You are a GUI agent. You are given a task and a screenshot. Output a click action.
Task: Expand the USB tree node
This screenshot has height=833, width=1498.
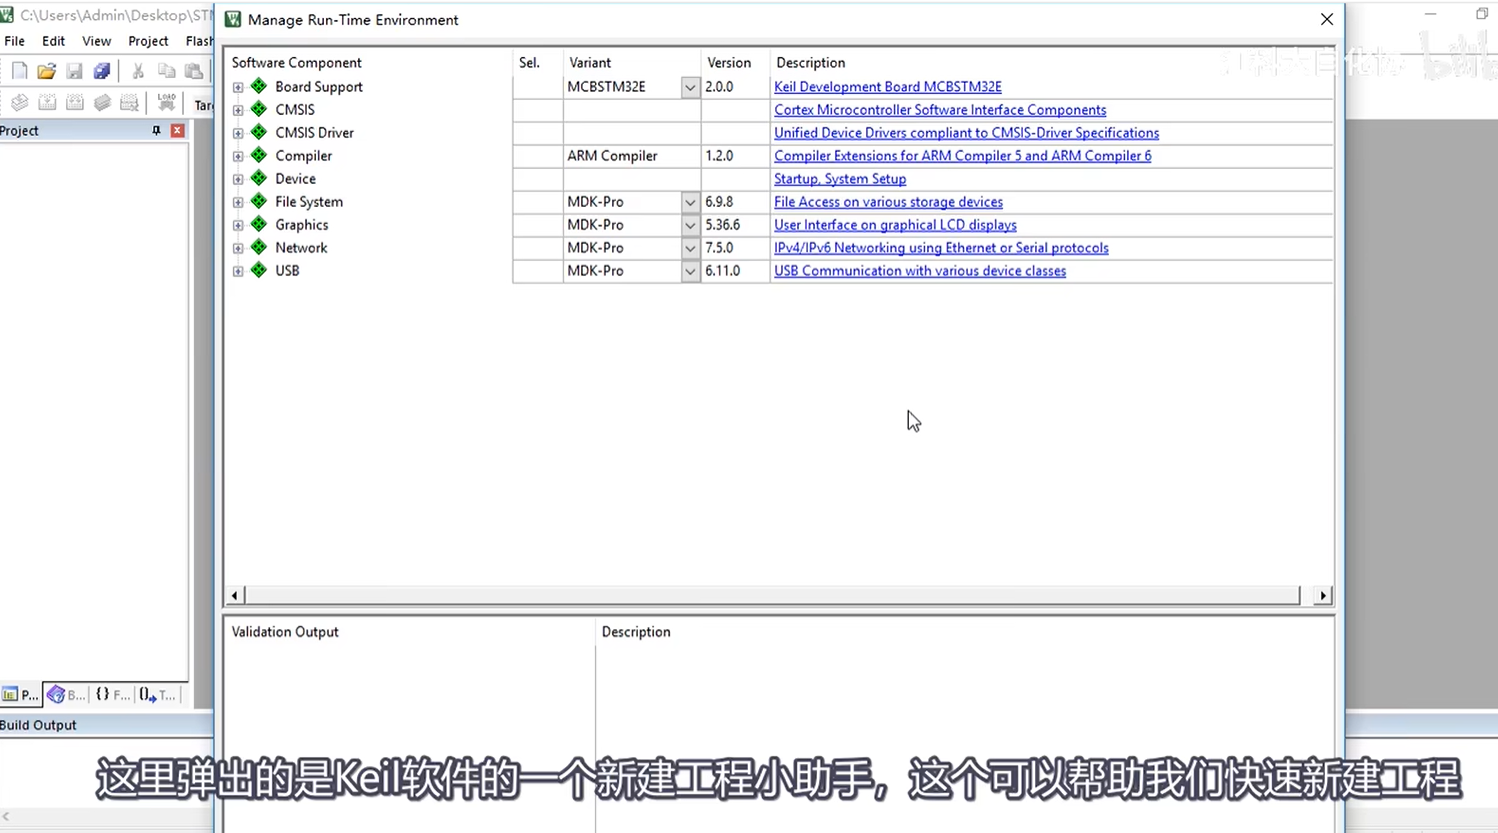tap(238, 271)
